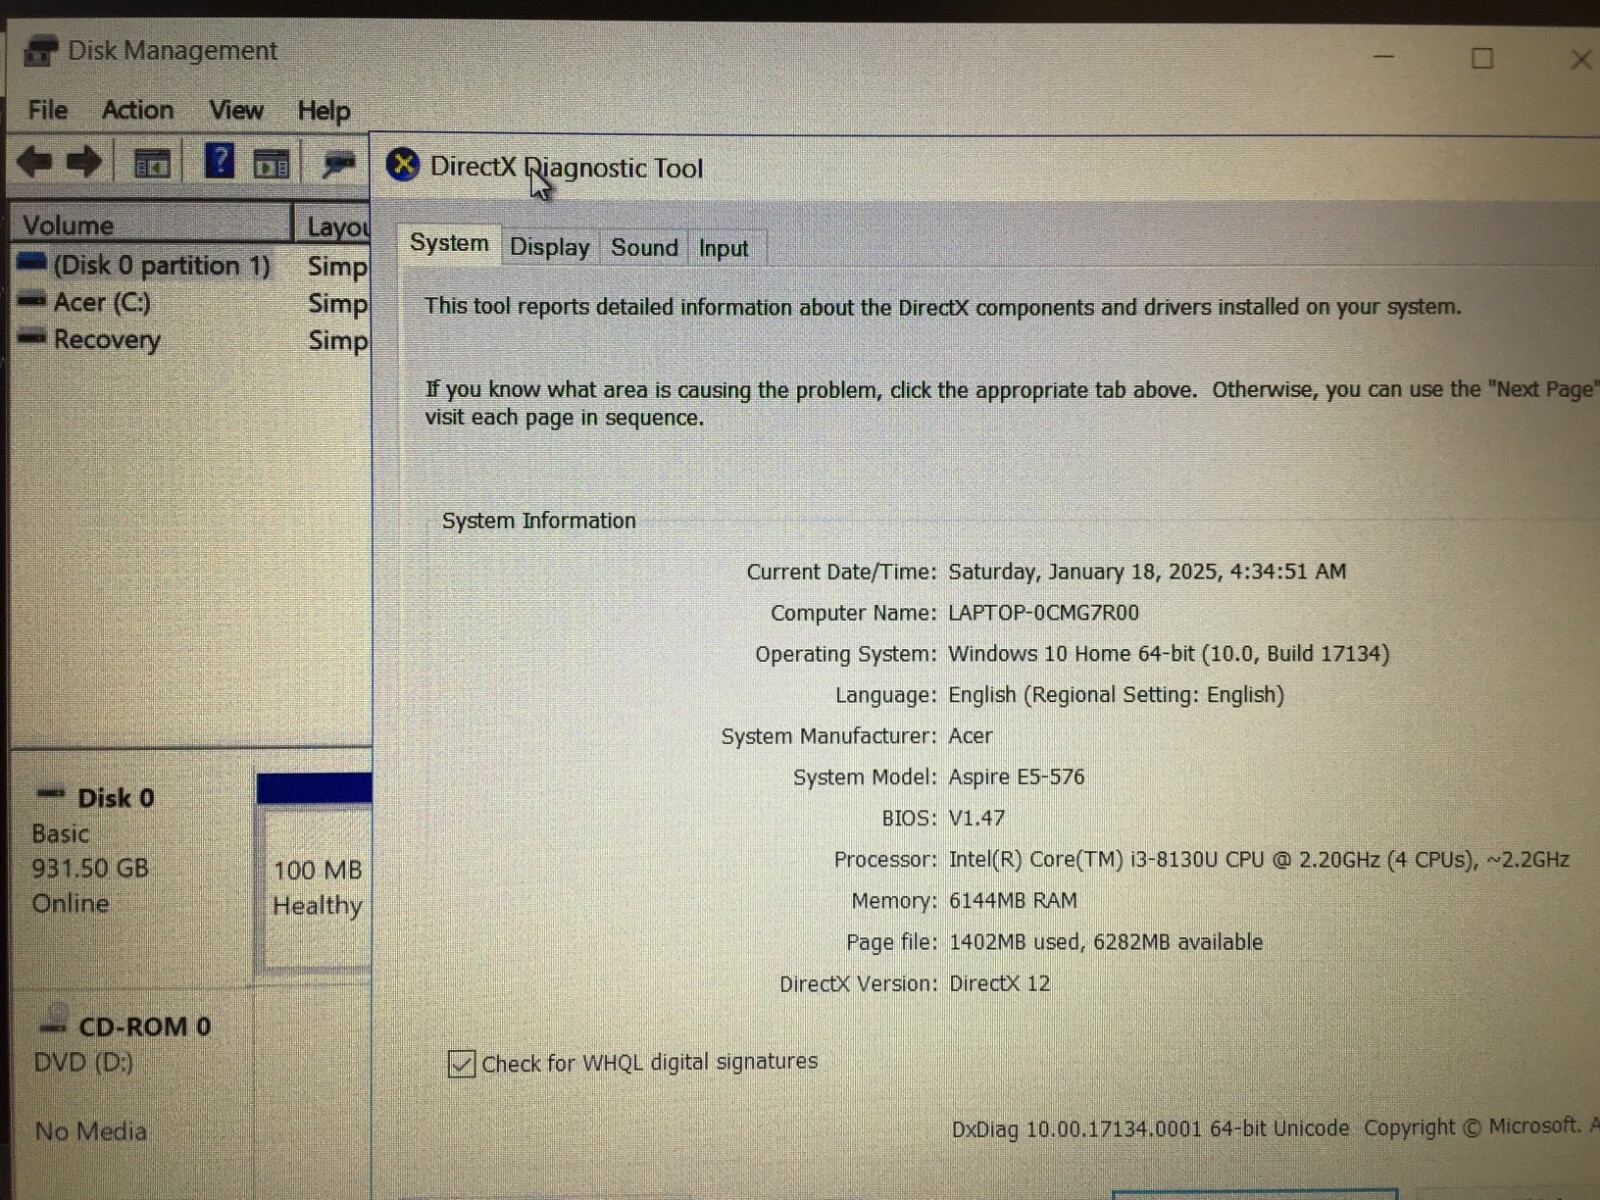Open the Help menu in Disk Management
The height and width of the screenshot is (1200, 1600).
(x=324, y=111)
